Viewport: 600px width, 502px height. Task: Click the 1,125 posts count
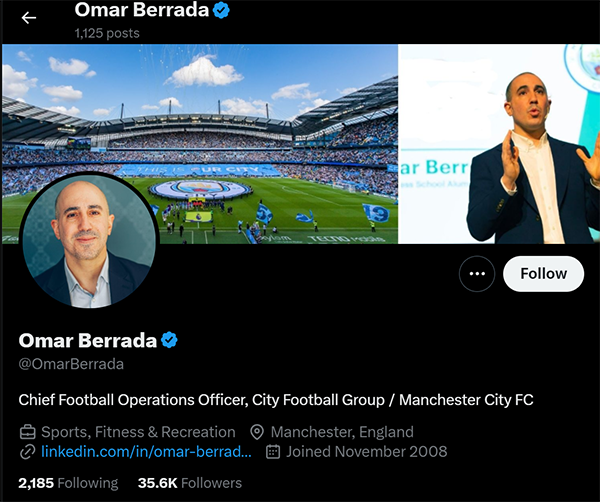pos(107,33)
